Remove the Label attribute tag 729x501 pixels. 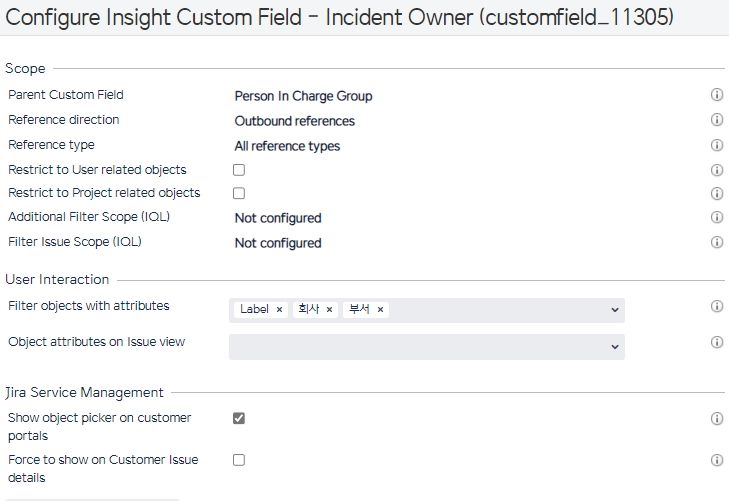pos(279,310)
